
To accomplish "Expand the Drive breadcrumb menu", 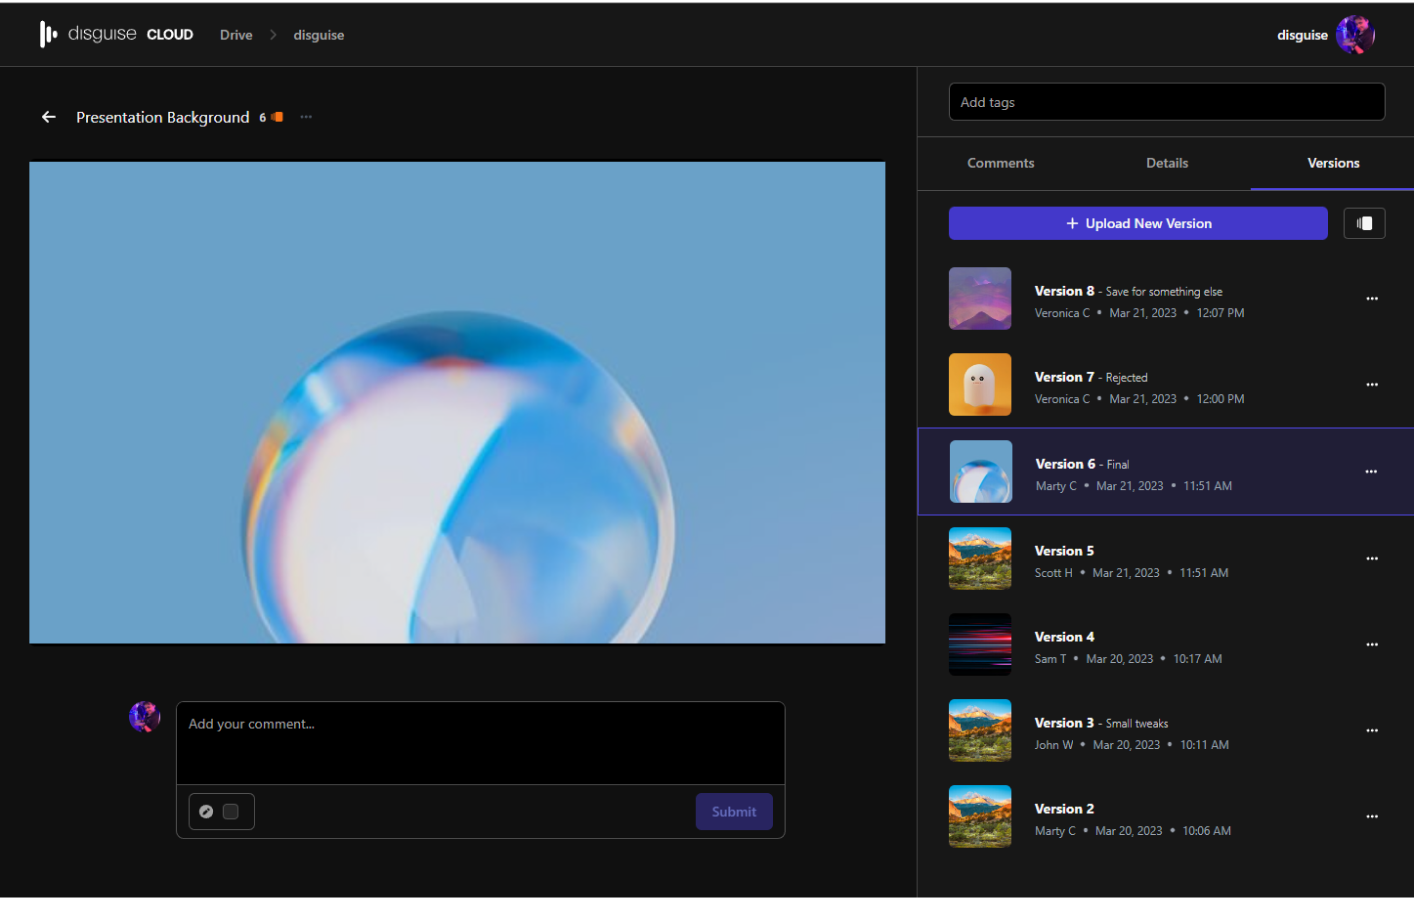I will tap(236, 34).
